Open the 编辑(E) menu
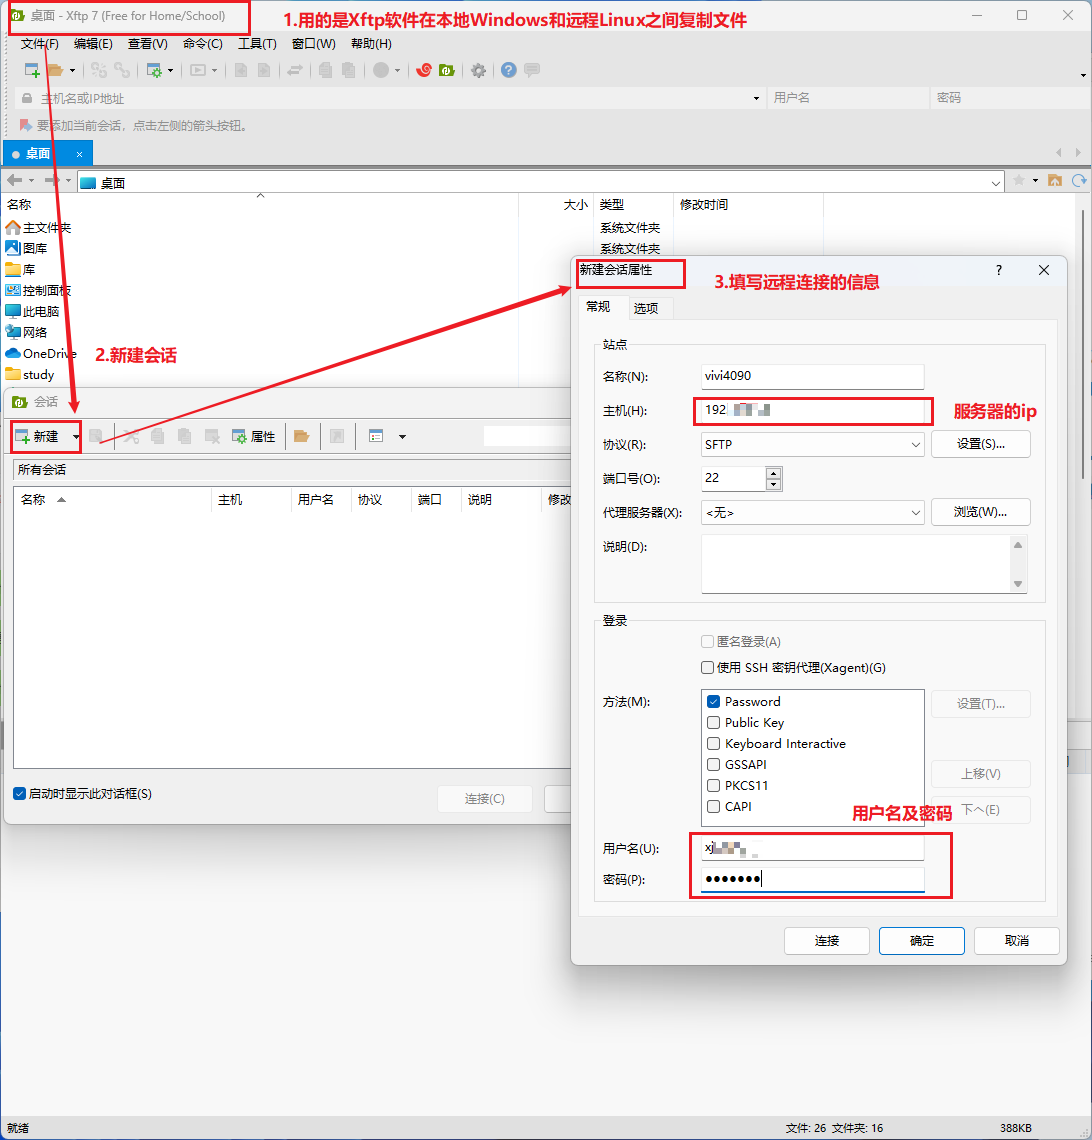The image size is (1092, 1140). coord(93,44)
